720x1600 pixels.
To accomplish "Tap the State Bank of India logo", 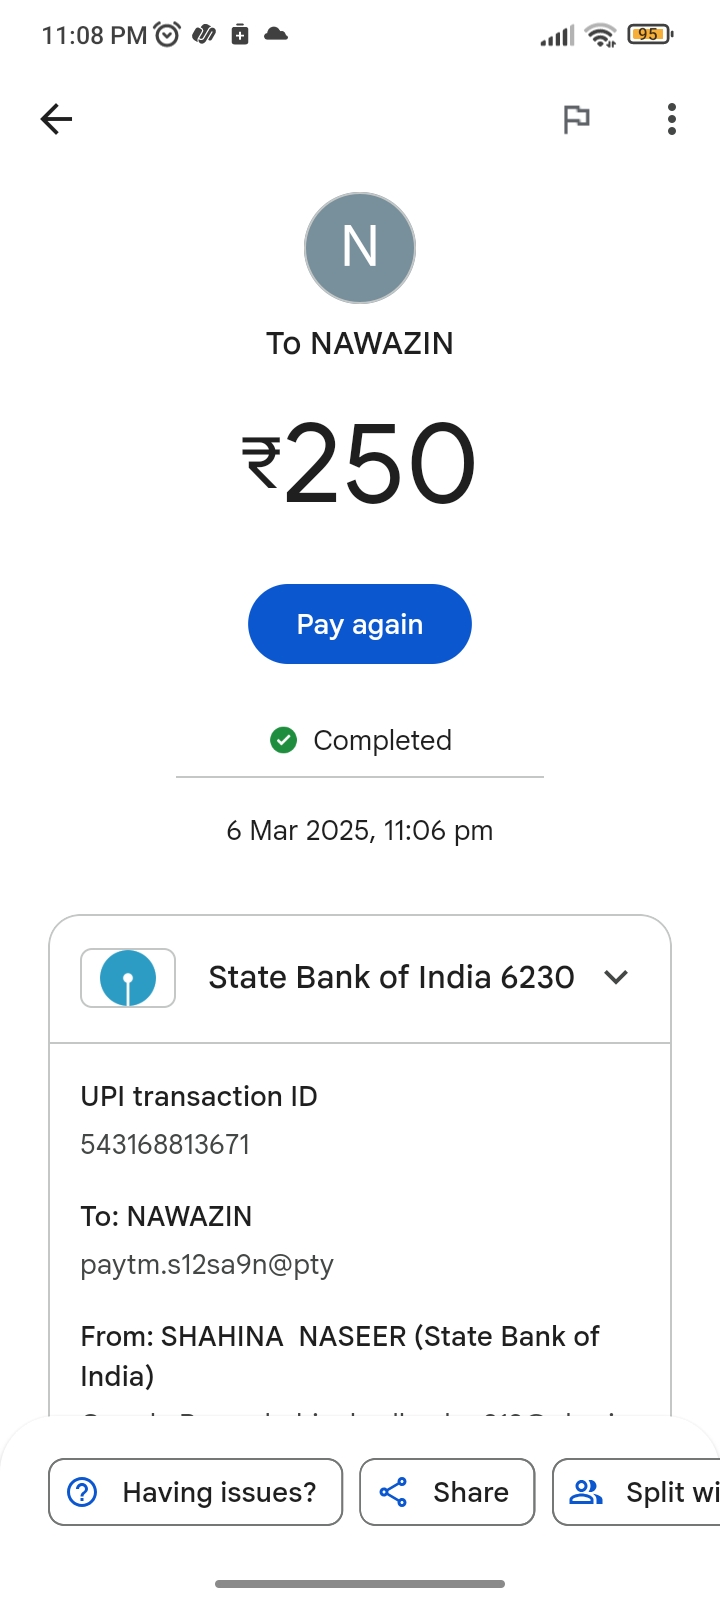I will (x=128, y=978).
